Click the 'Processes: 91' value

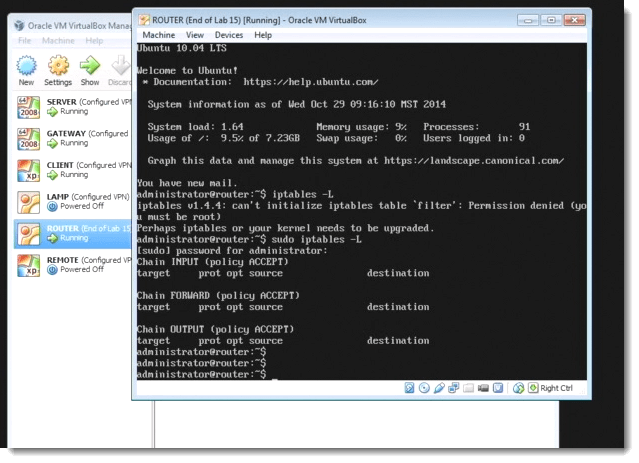[476, 127]
